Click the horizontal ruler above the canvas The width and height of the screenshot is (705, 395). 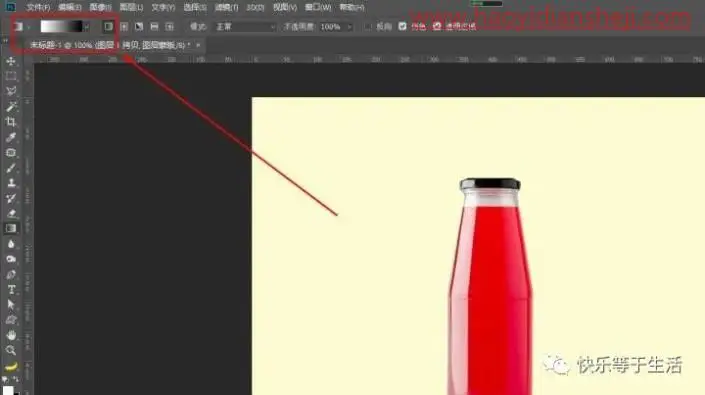pos(369,59)
